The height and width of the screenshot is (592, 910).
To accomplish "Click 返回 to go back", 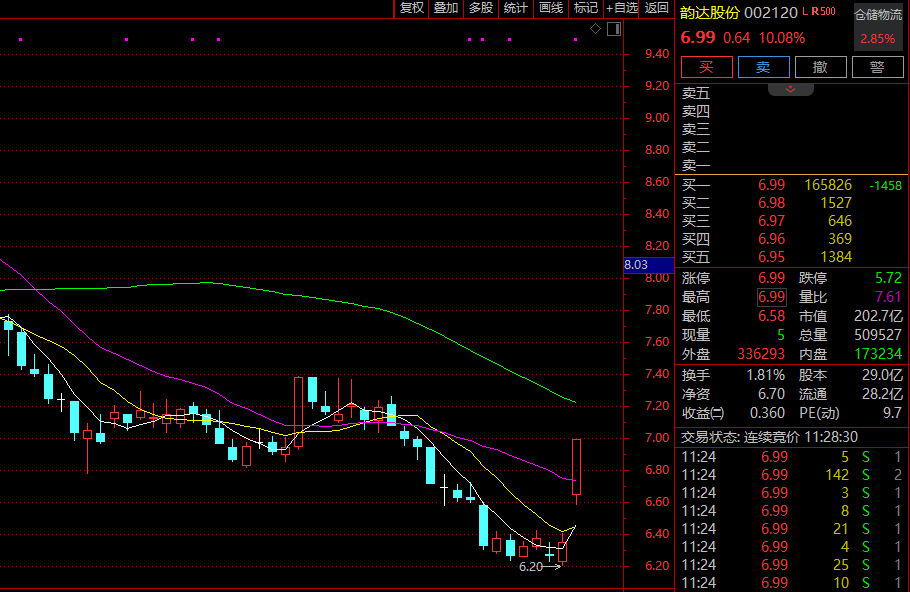I will [656, 8].
